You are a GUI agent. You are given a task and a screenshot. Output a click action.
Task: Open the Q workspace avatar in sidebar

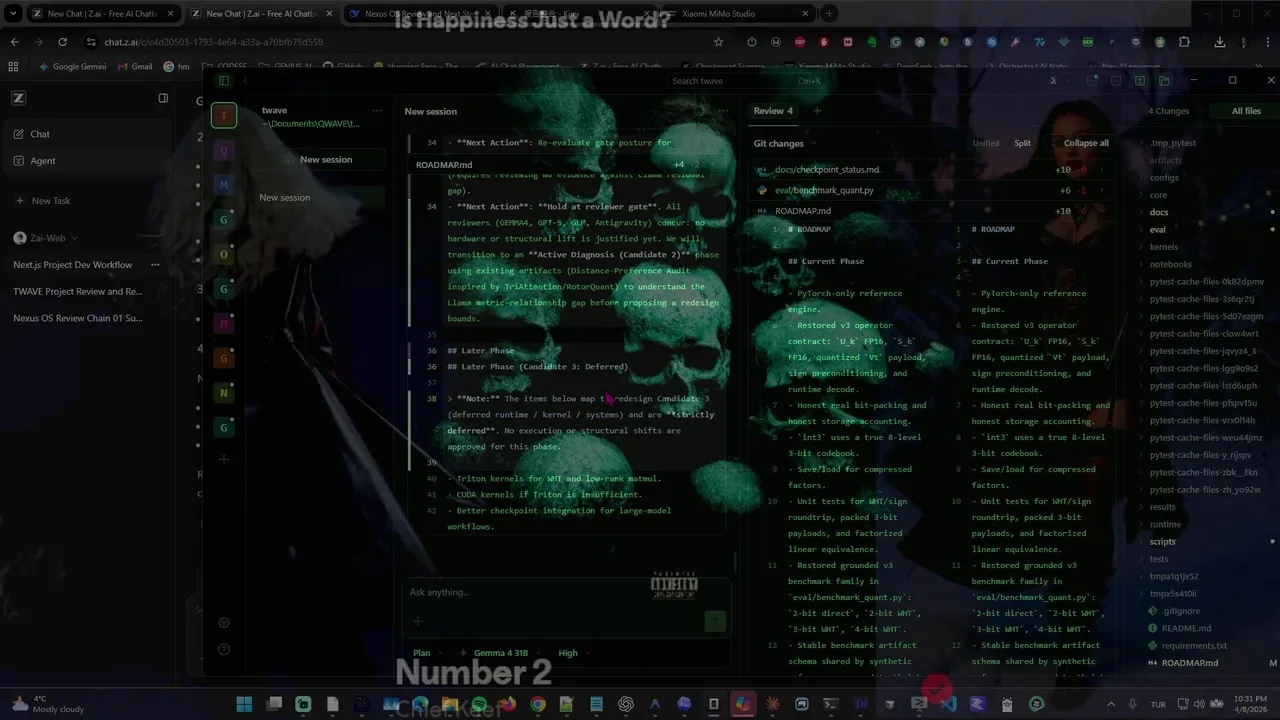(224, 150)
